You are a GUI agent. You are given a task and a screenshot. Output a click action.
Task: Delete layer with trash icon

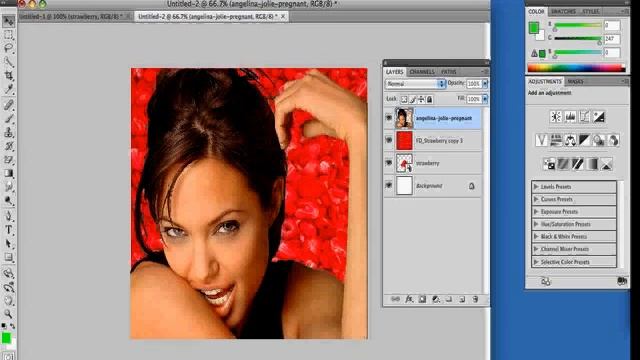tap(476, 299)
